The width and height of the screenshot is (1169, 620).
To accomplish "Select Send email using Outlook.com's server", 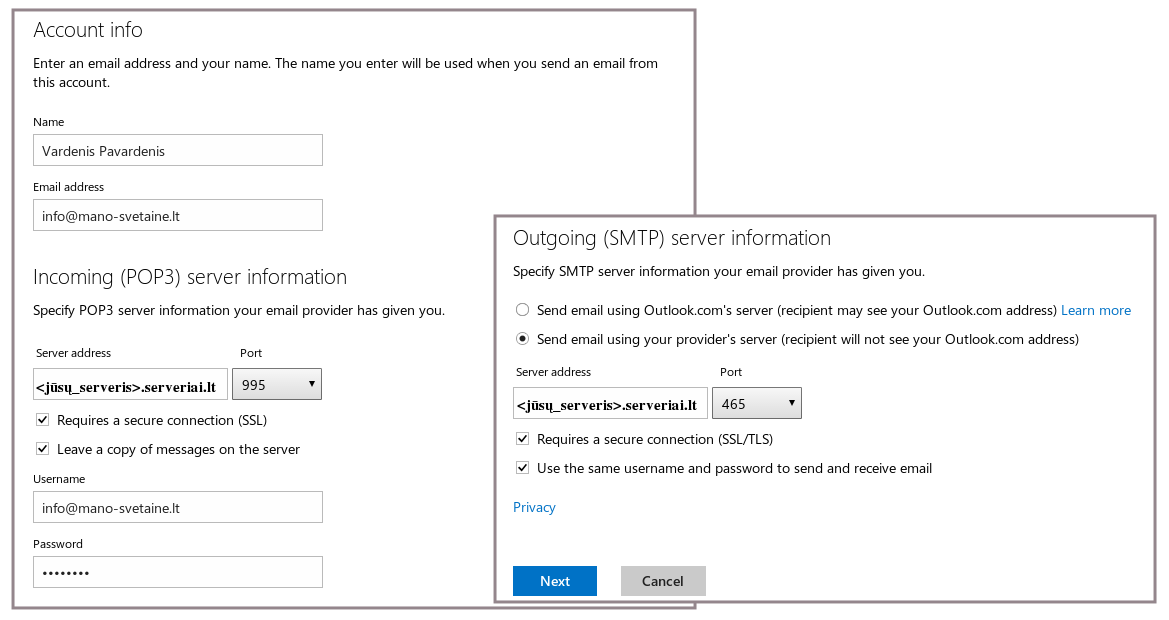I will [522, 310].
